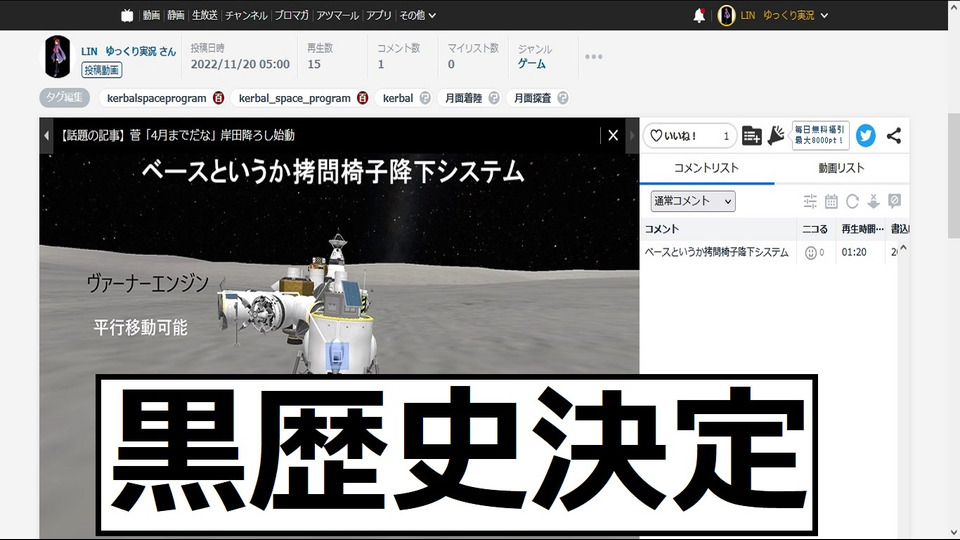Click the Niconico TV logo icon
Image resolution: width=960 pixels, height=540 pixels.
[x=127, y=15]
